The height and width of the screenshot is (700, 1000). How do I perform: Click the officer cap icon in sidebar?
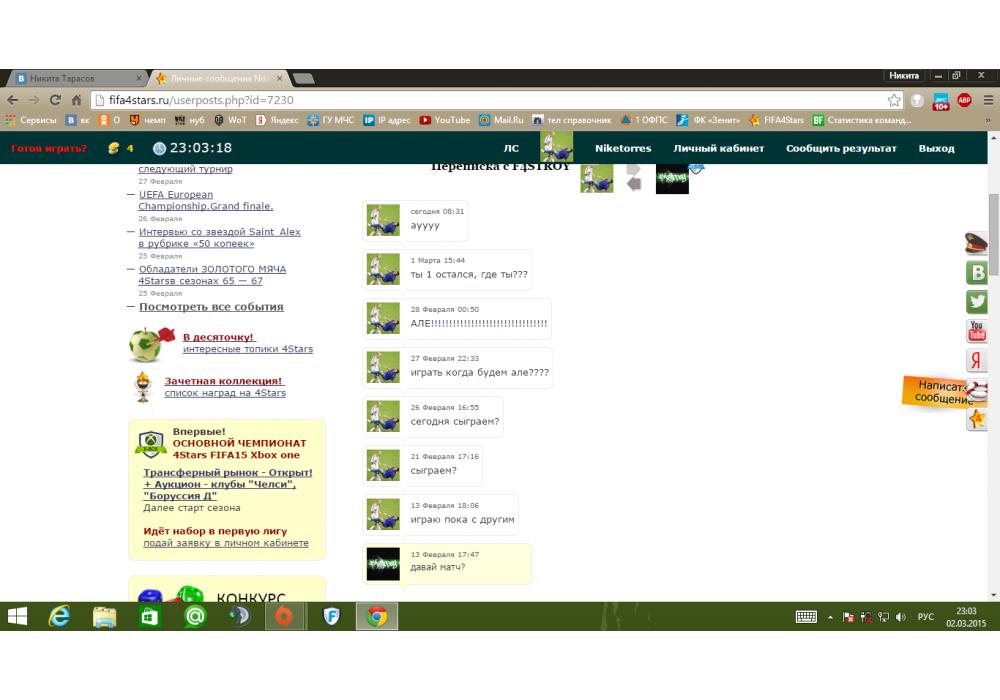coord(976,243)
